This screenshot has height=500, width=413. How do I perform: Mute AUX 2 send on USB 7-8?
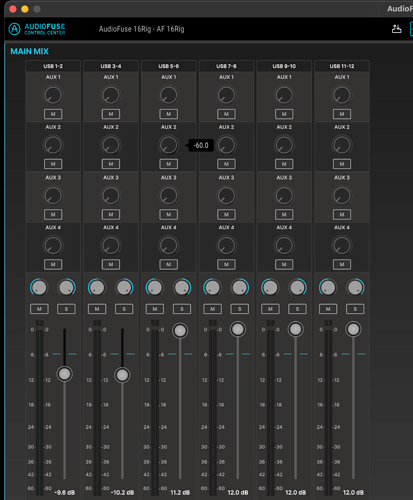(226, 164)
